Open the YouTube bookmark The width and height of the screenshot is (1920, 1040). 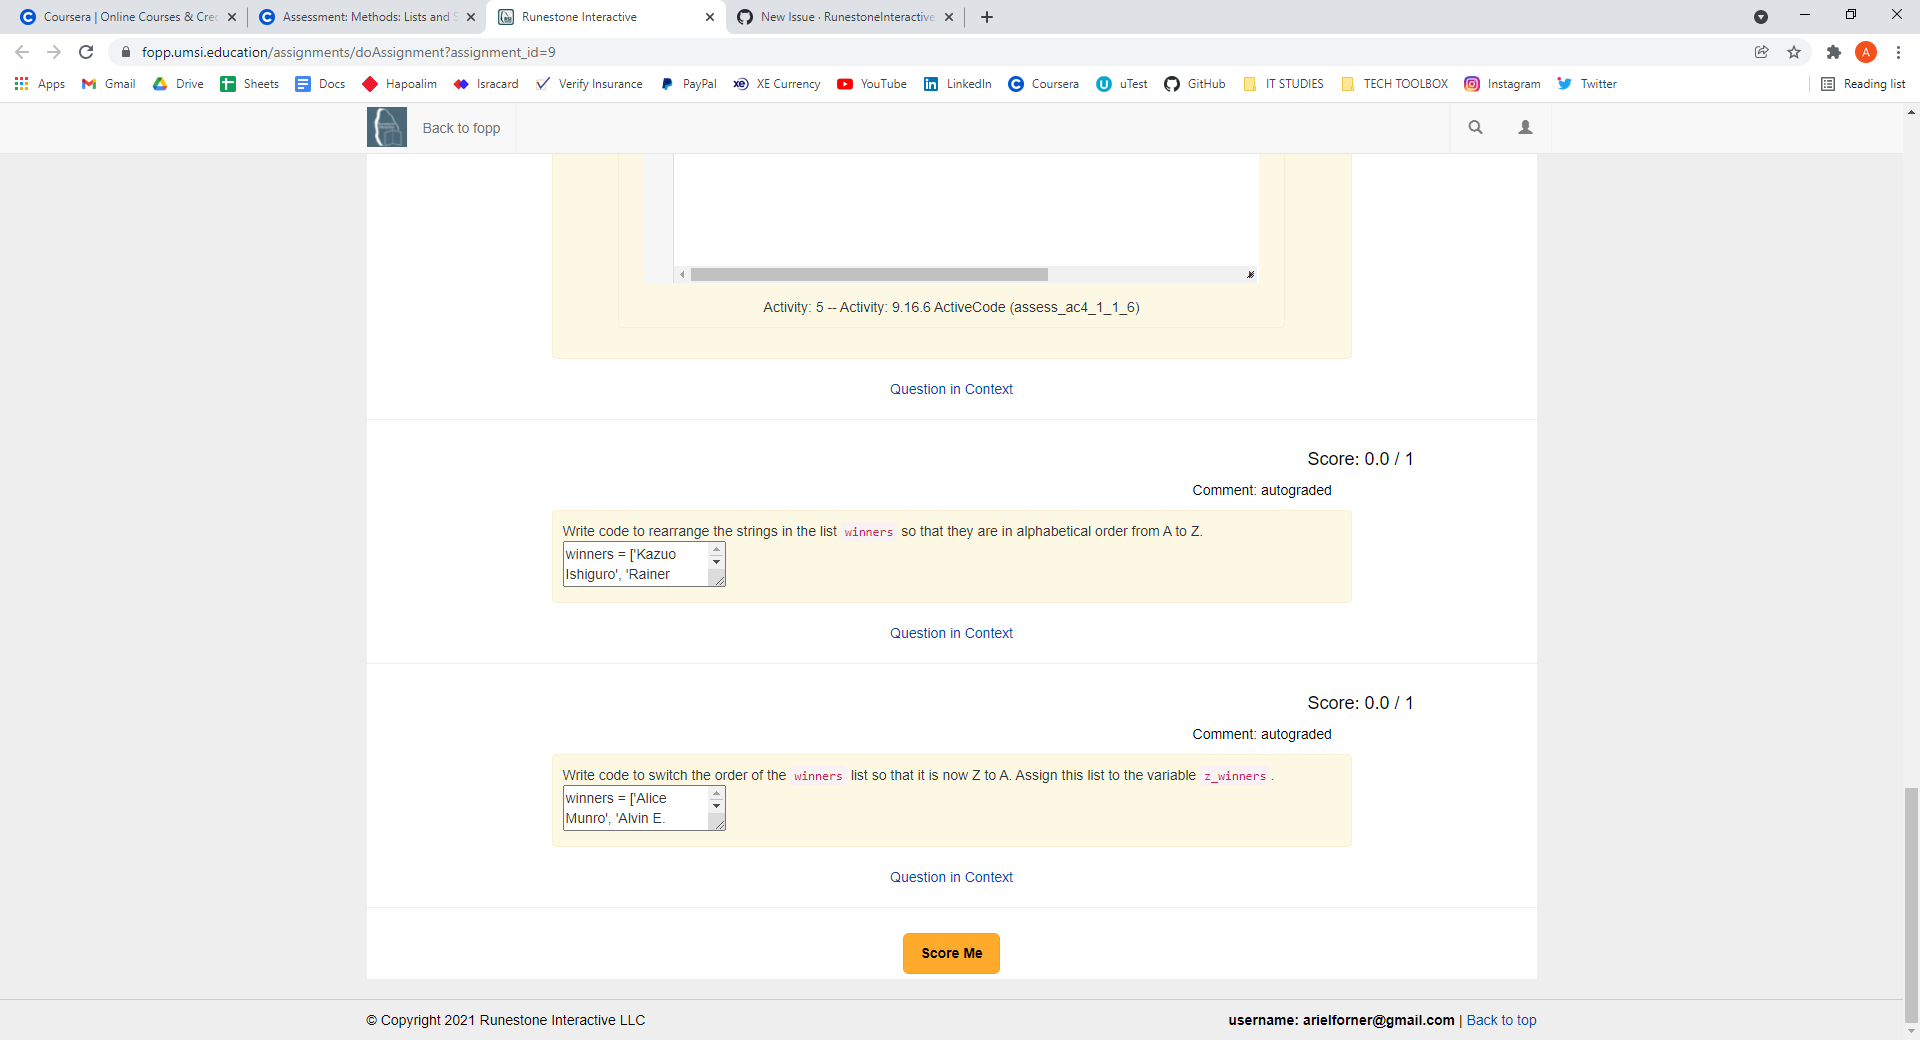coord(871,84)
